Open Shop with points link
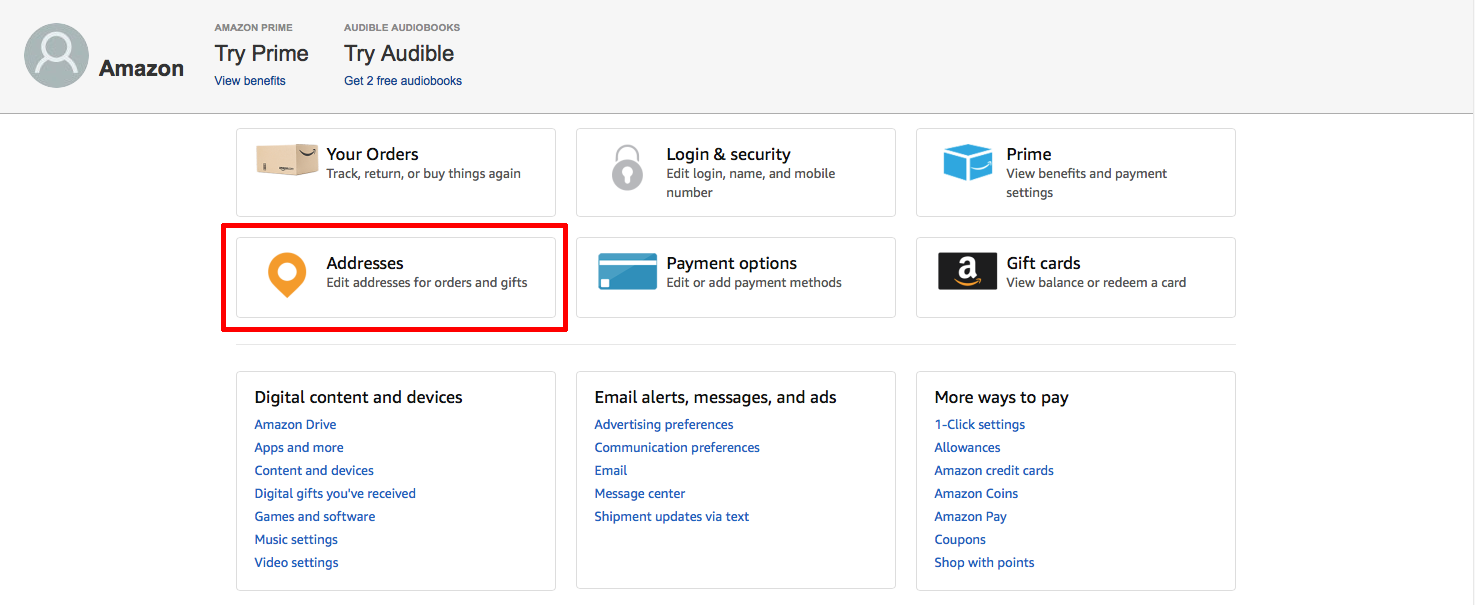1475x605 pixels. click(984, 563)
